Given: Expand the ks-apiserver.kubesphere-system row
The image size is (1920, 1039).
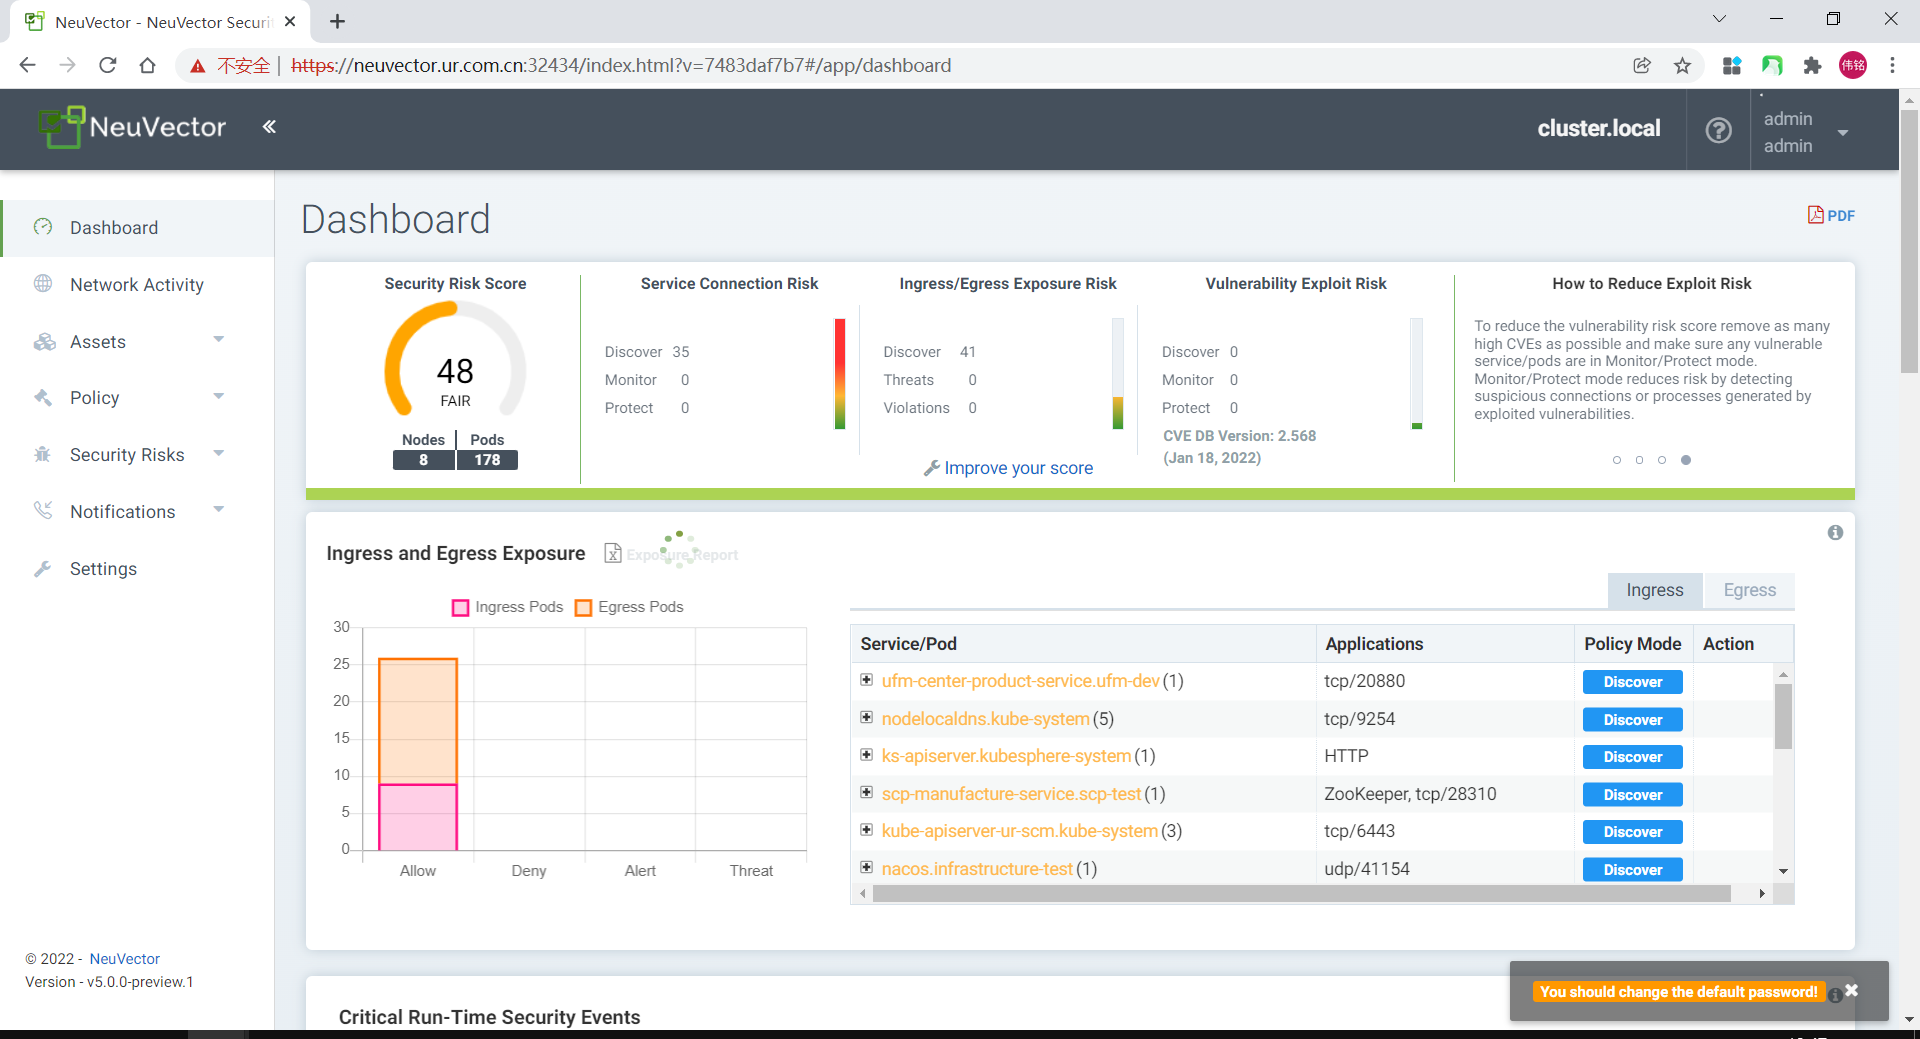Looking at the screenshot, I should pos(867,755).
